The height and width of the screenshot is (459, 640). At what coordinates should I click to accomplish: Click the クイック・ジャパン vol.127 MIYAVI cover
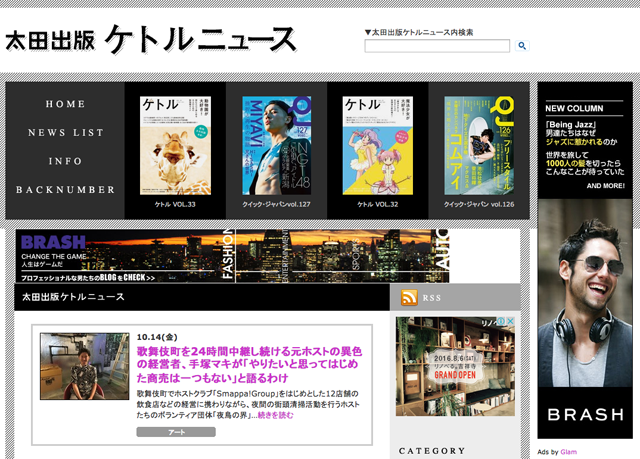pos(277,145)
